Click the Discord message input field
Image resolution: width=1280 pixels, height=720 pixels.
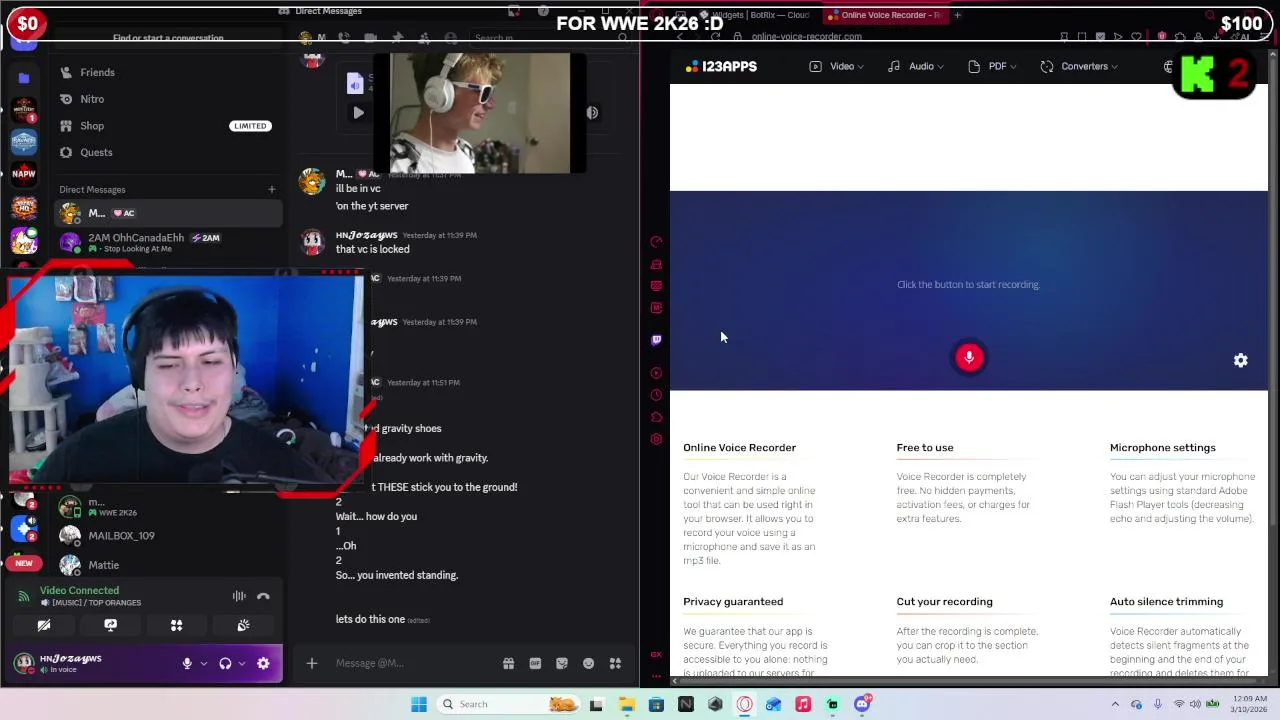[x=415, y=663]
